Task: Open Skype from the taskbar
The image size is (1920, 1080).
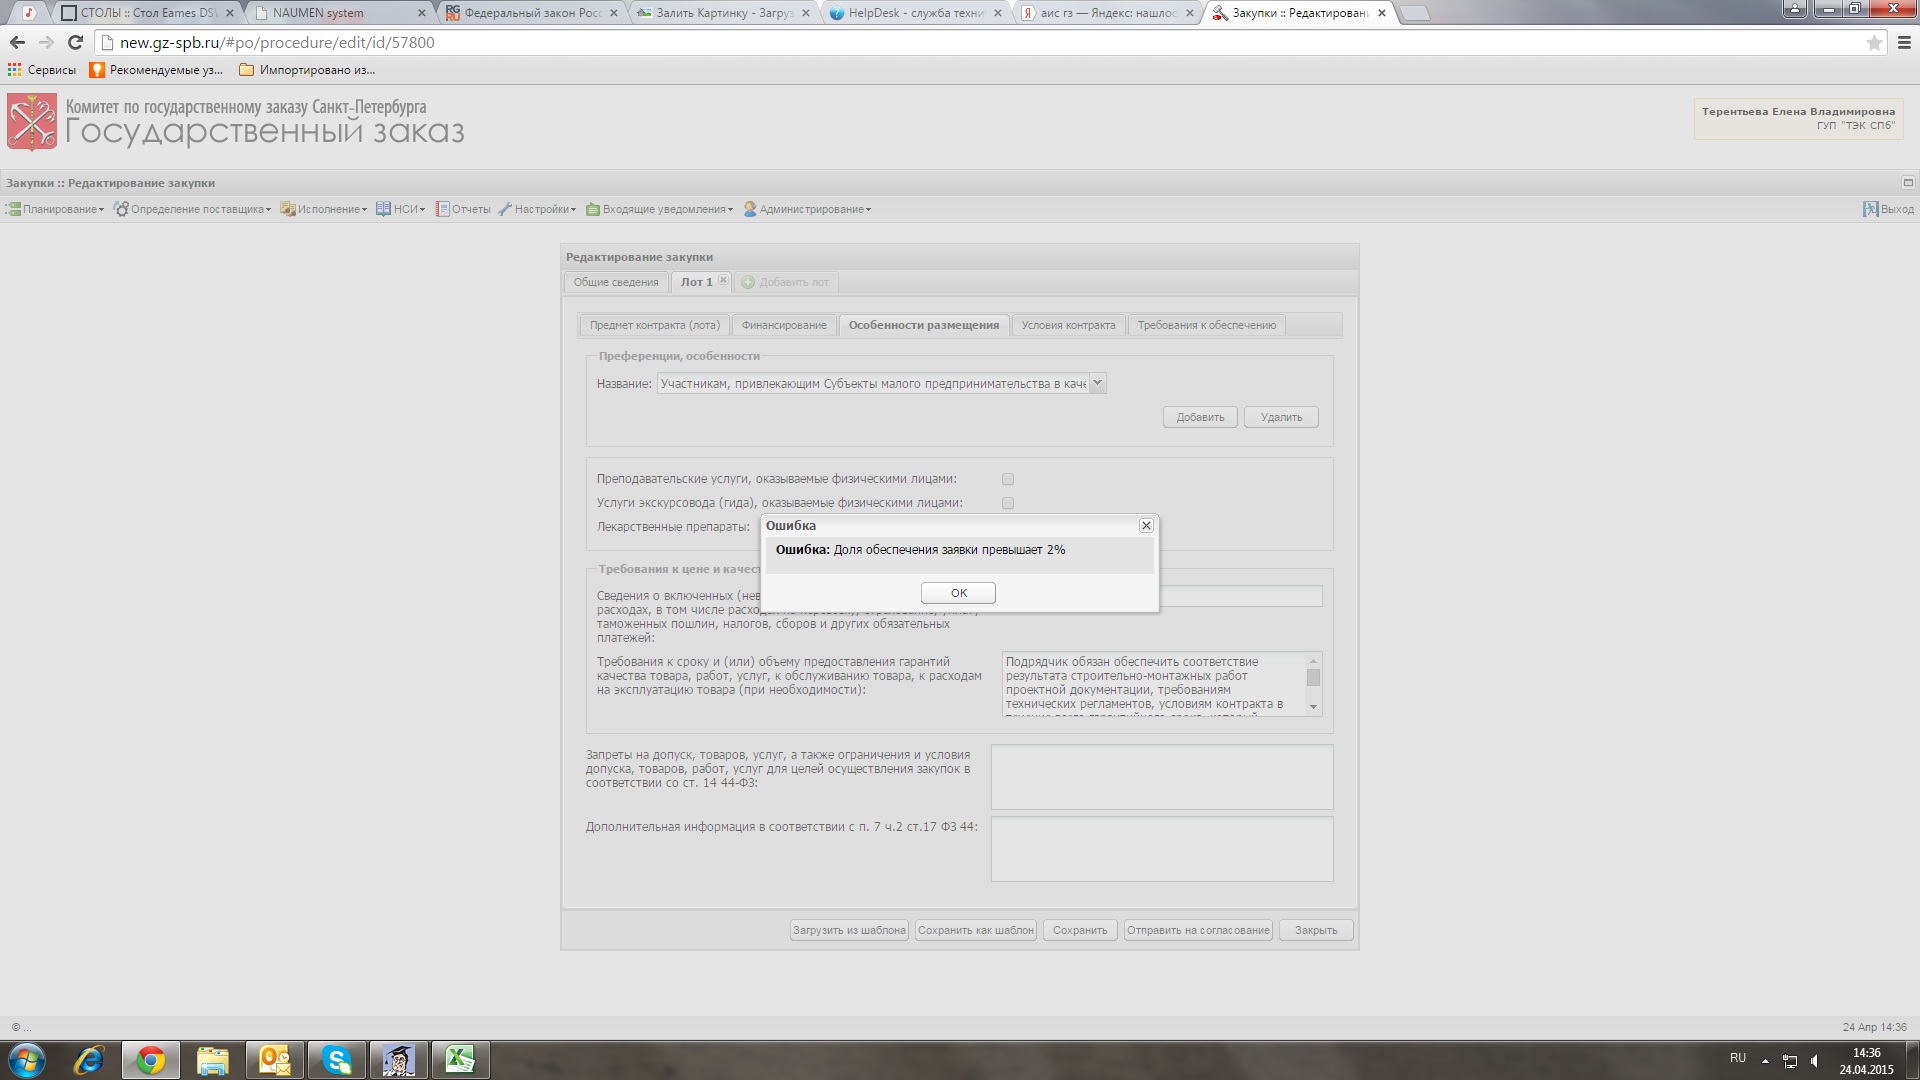Action: (x=337, y=1059)
